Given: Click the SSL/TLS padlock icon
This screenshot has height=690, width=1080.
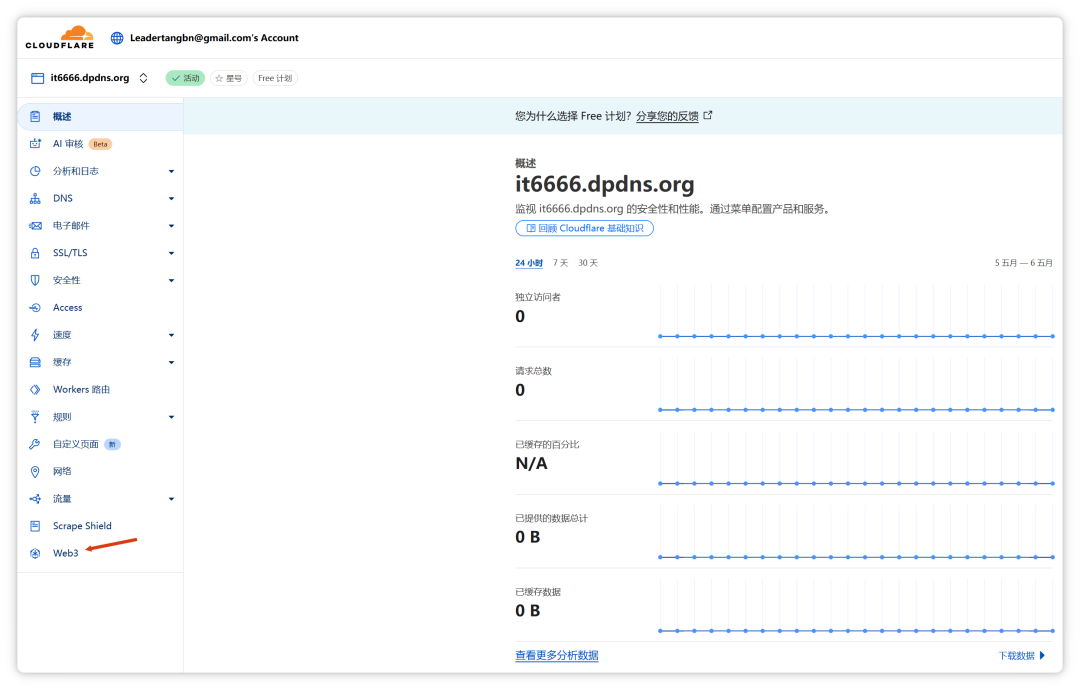Looking at the screenshot, I should [x=35, y=253].
